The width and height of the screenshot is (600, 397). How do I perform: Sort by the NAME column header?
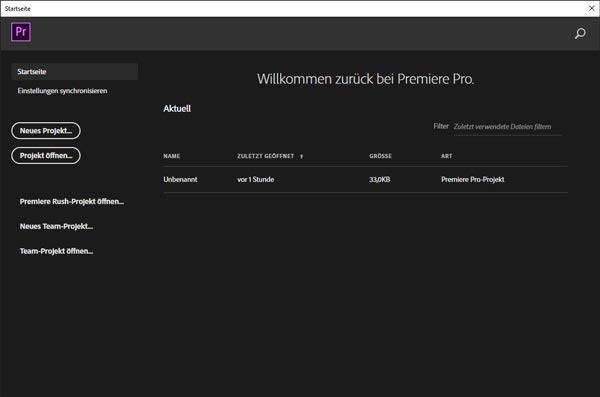point(172,156)
